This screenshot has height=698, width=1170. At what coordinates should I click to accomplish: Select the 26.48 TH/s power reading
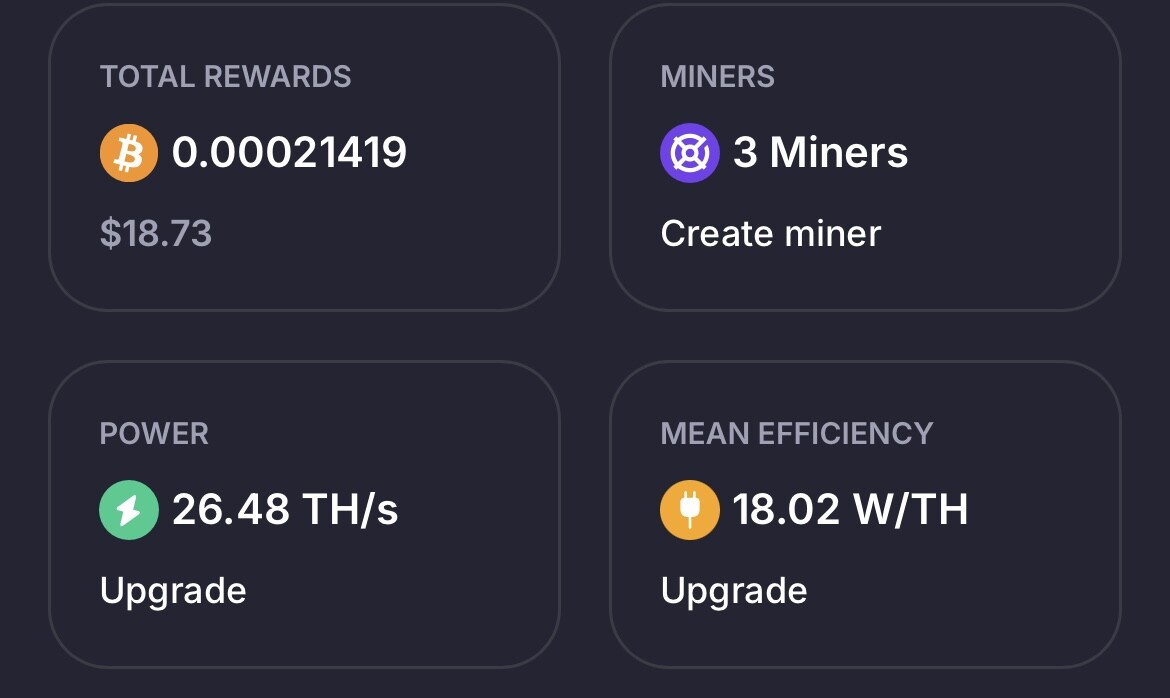285,509
